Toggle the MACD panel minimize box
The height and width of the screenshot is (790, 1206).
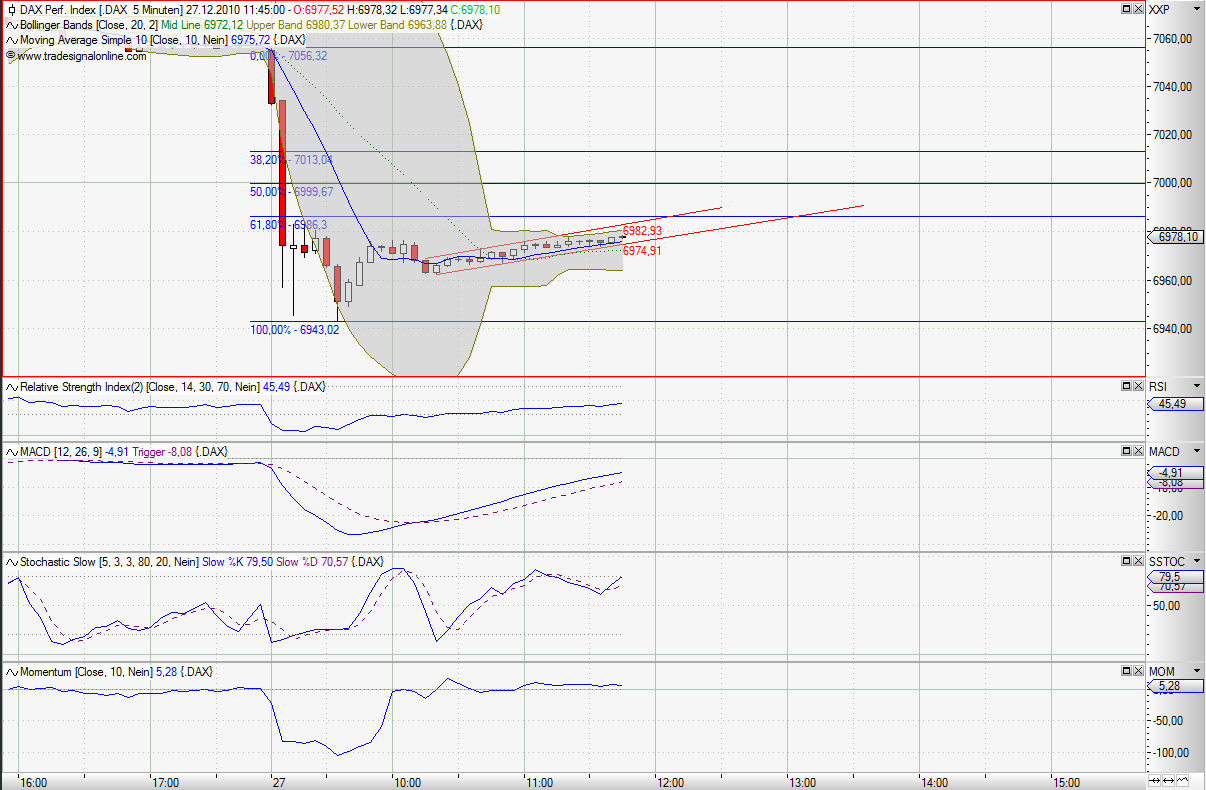pos(1127,451)
